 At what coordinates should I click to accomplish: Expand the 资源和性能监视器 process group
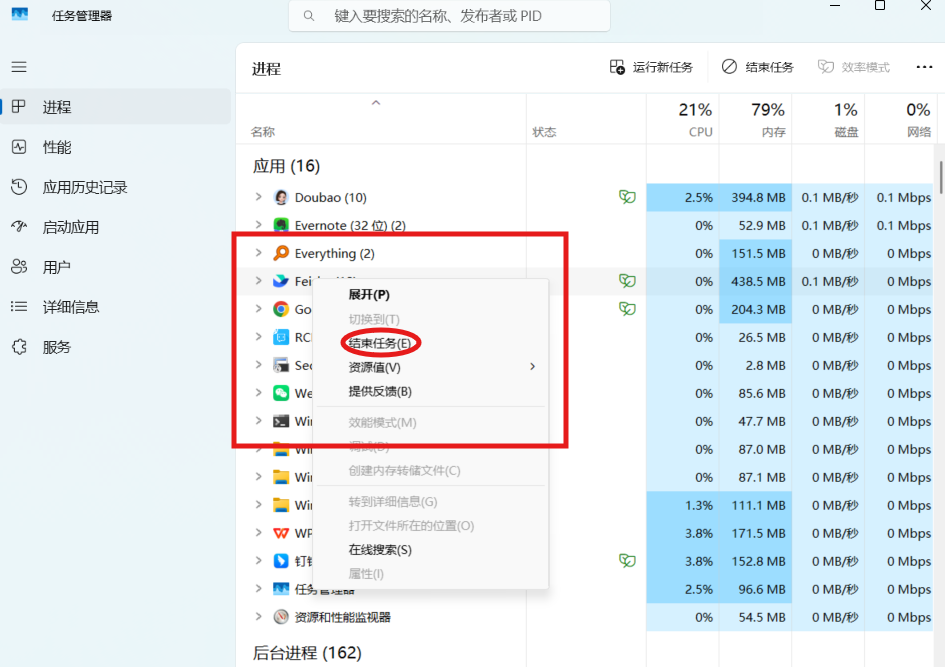258,617
